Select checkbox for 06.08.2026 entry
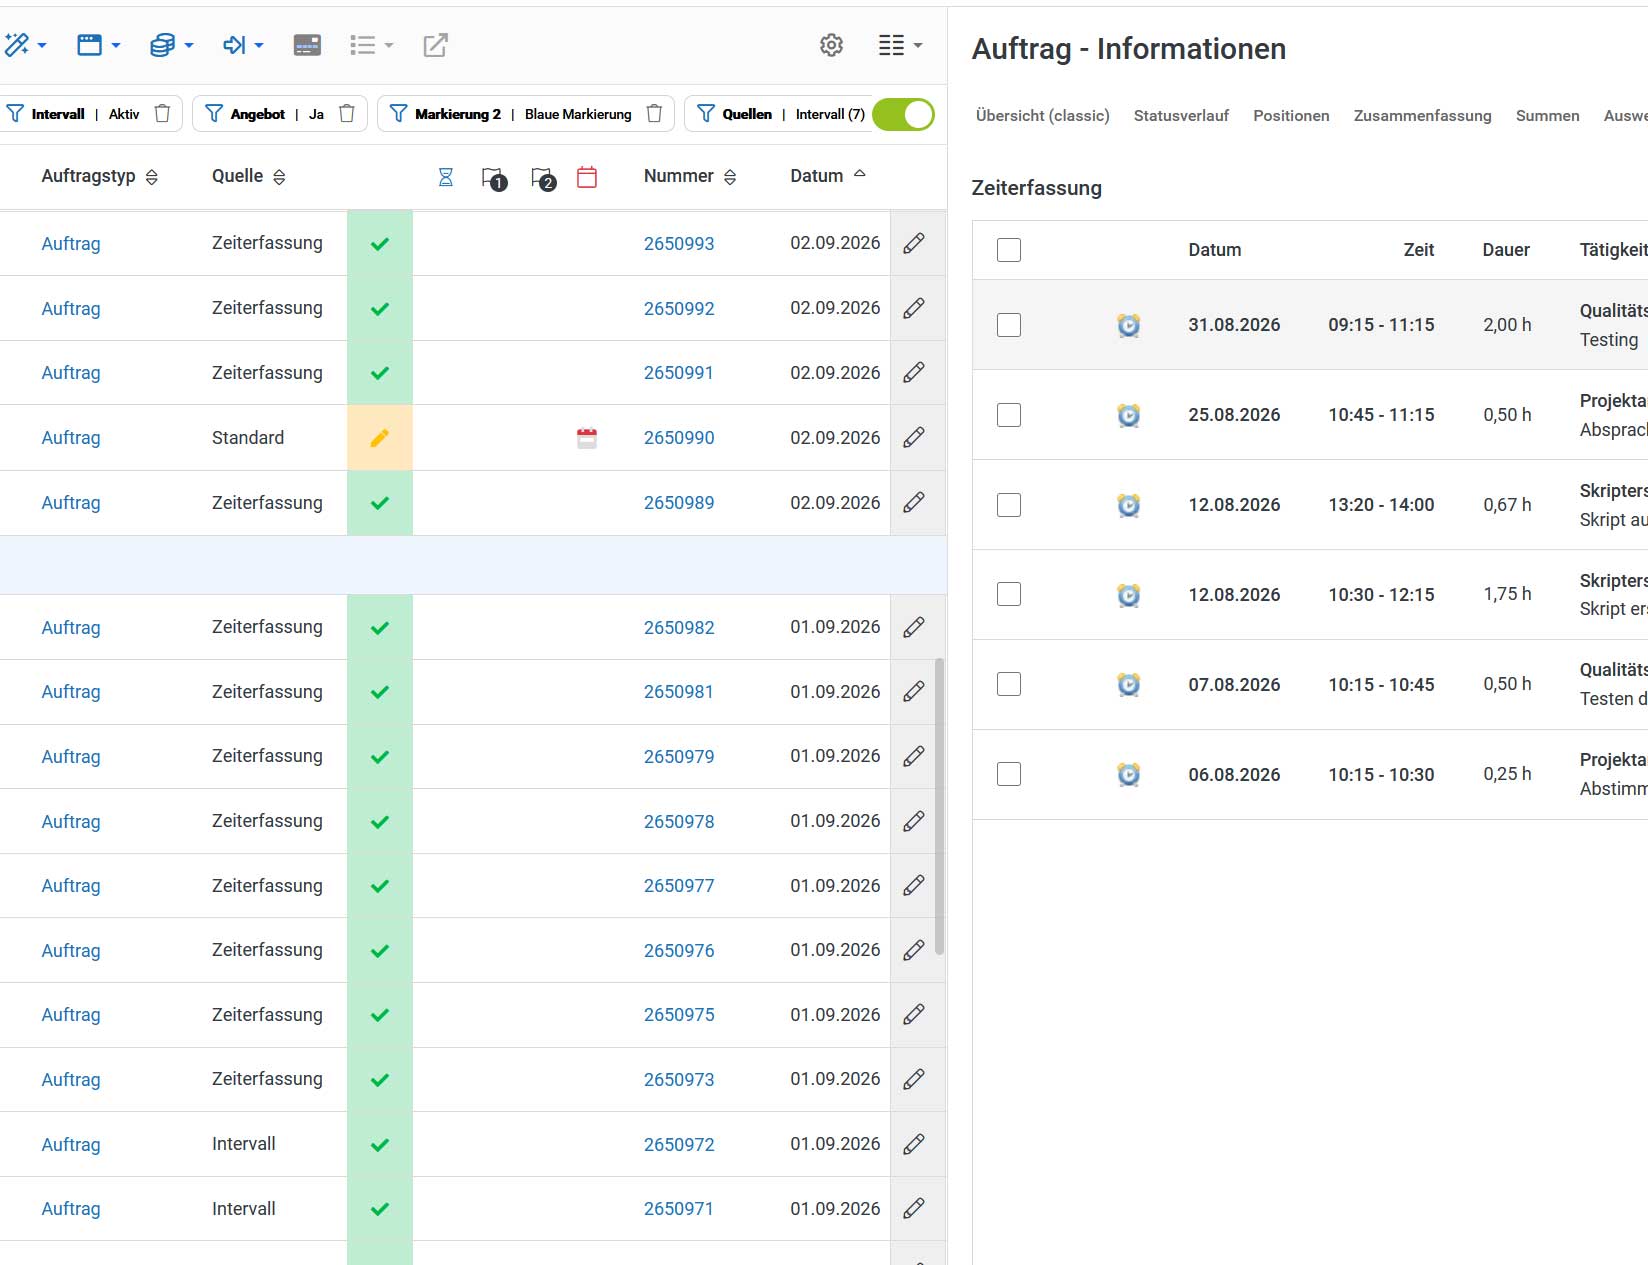Screen dimensions: 1648x1265 click(x=1009, y=774)
